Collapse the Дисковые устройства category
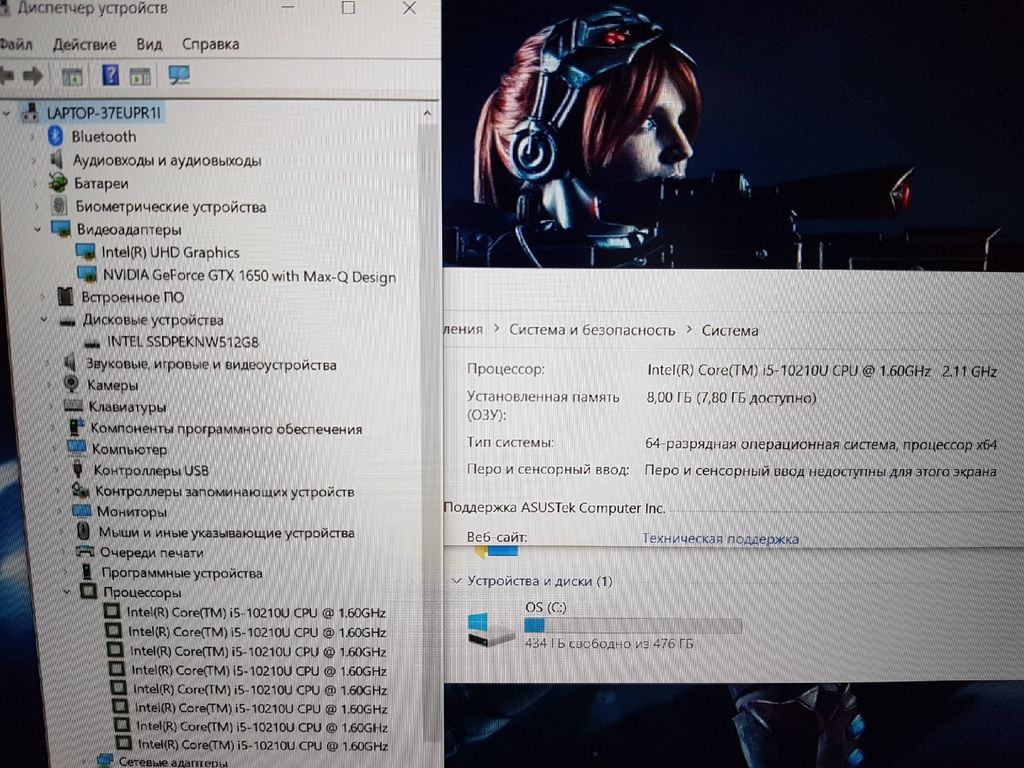Screen dimensions: 1024x768 coord(44,320)
